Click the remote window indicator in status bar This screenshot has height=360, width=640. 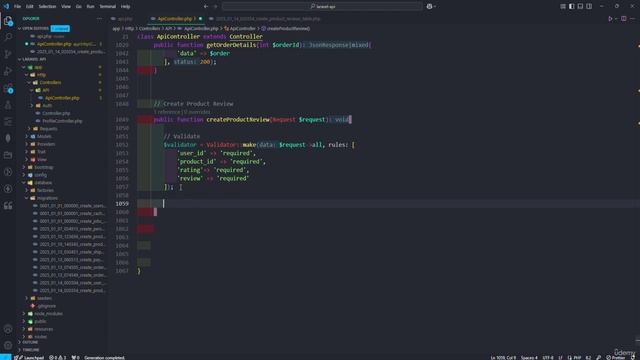[x=5, y=357]
